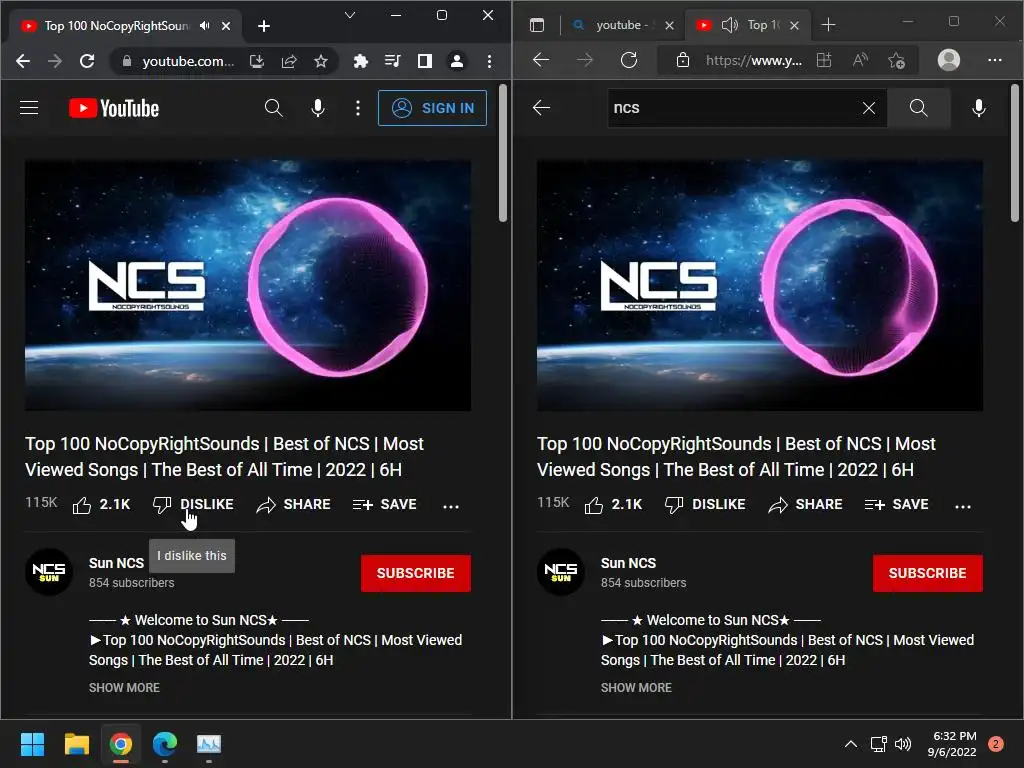The width and height of the screenshot is (1024, 768).
Task: Share the video in Chrome window
Action: pyautogui.click(x=293, y=504)
